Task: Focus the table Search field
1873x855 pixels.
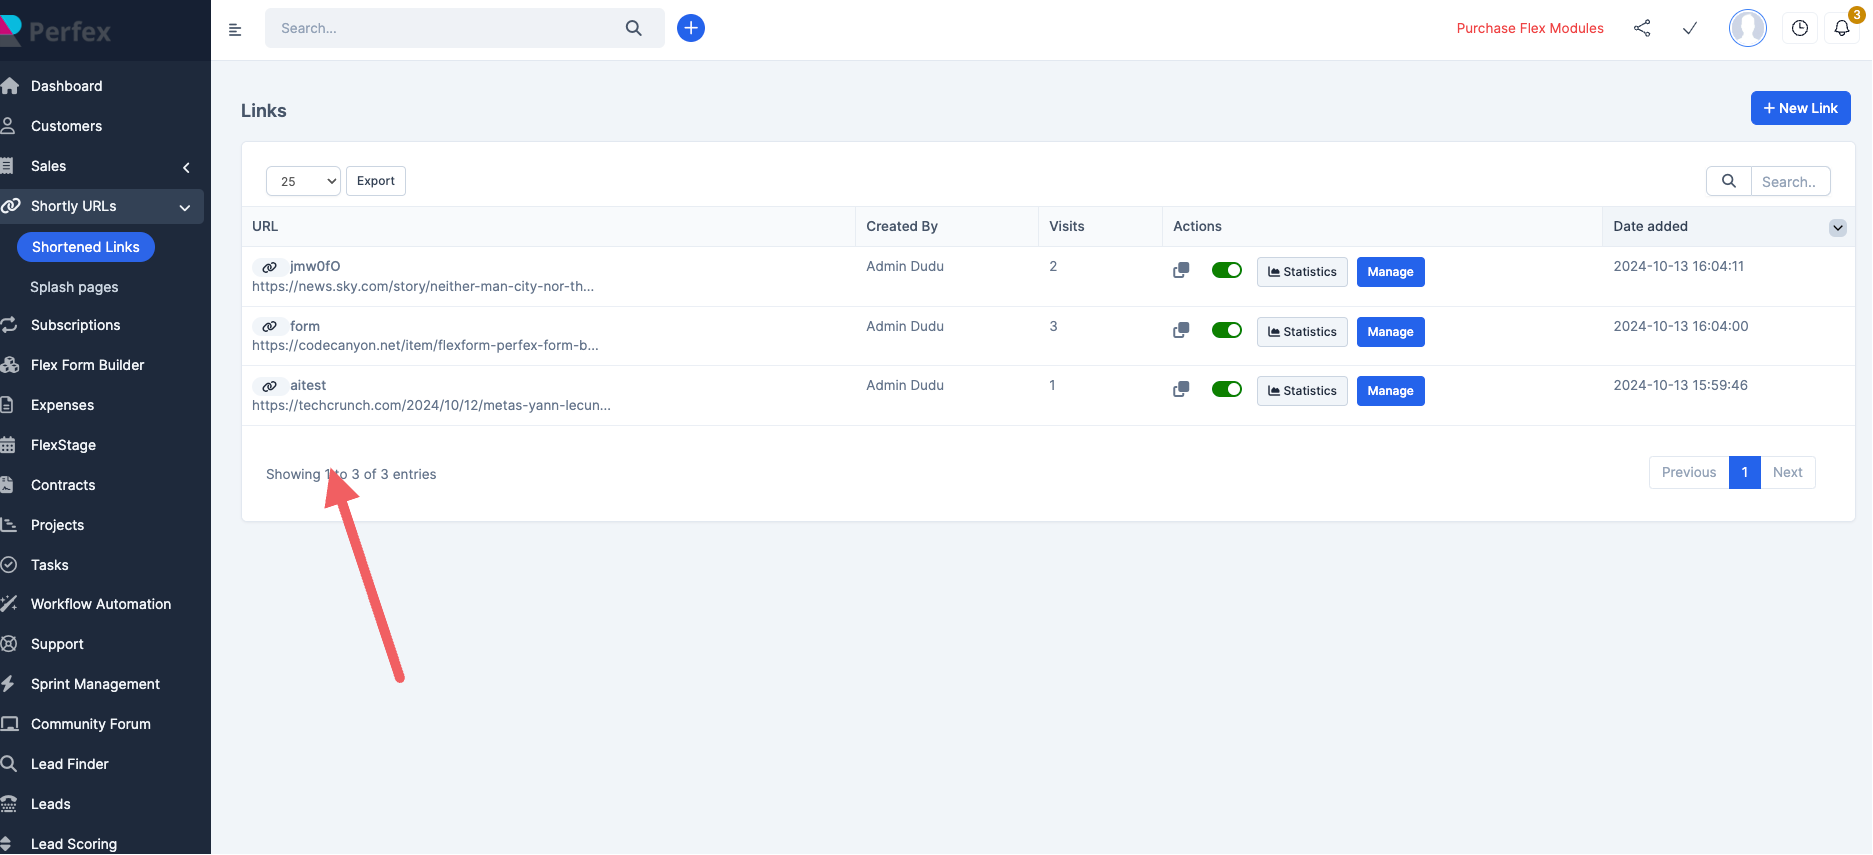Action: 1789,182
